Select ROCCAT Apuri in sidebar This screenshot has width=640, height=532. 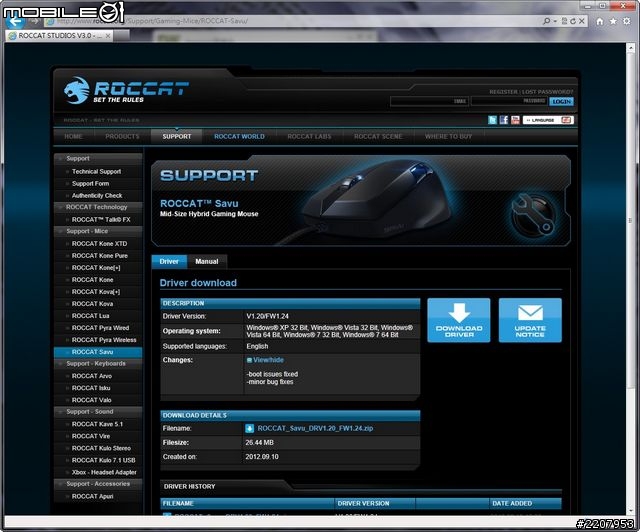click(92, 496)
